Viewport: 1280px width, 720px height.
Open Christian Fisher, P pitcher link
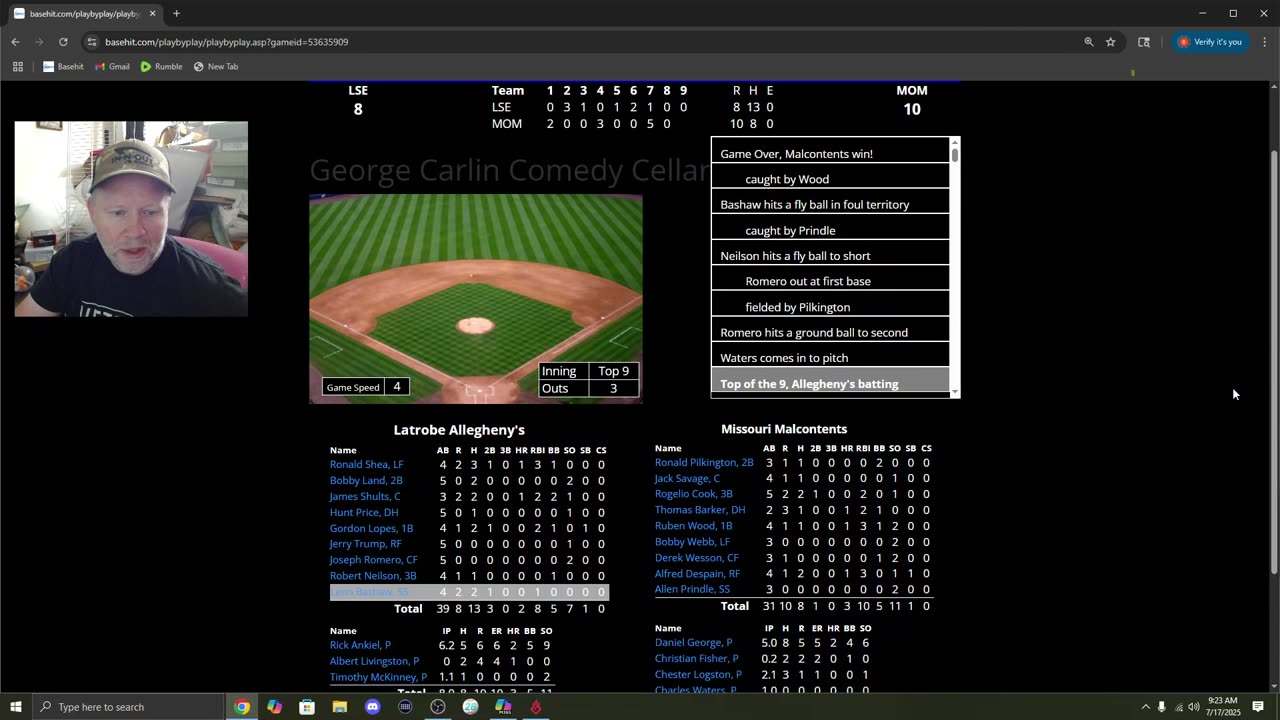pos(696,659)
